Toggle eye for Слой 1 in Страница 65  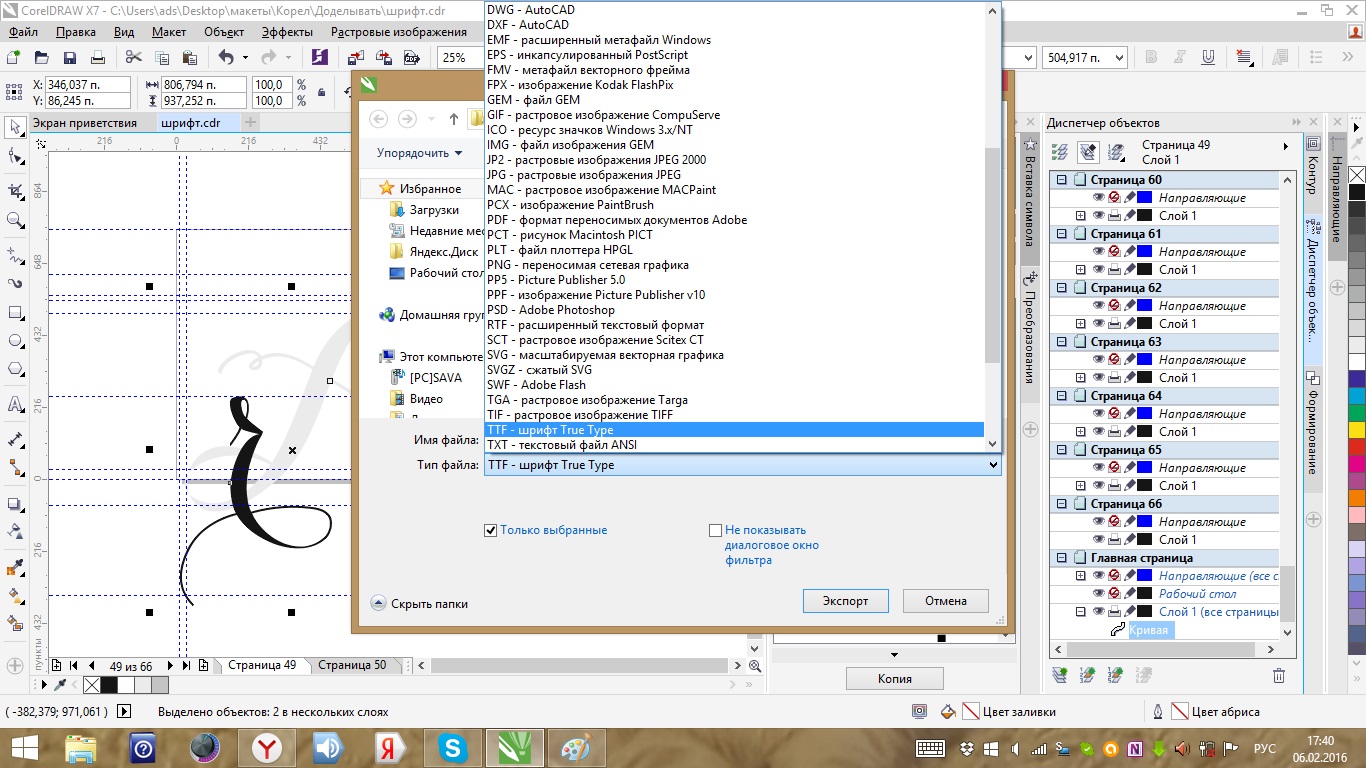(1098, 486)
